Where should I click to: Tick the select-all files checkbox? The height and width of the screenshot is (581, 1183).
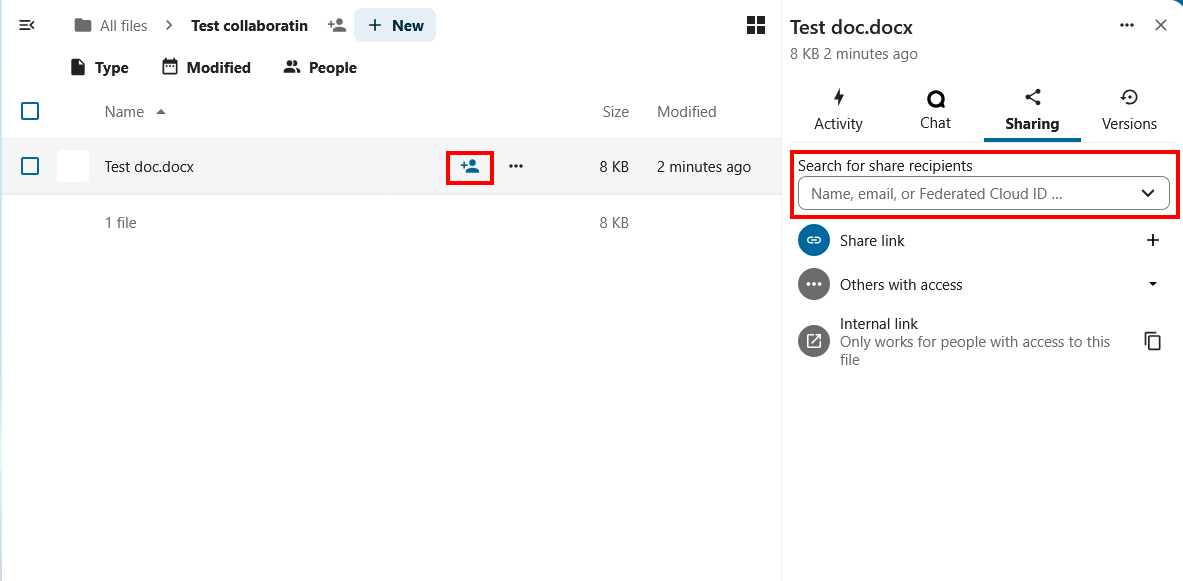tap(30, 111)
